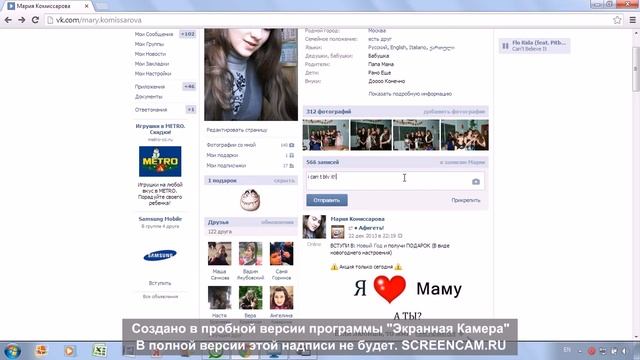Open friend Настя's avatar
The width and height of the screenshot is (640, 360).
pyautogui.click(x=220, y=298)
